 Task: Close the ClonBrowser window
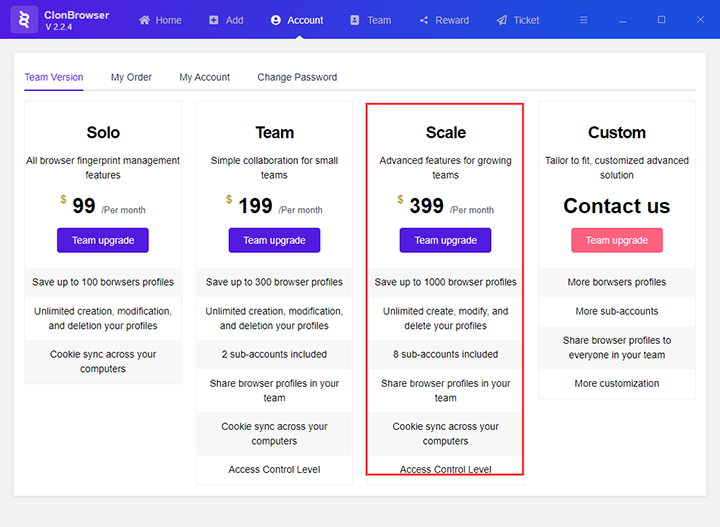click(700, 19)
